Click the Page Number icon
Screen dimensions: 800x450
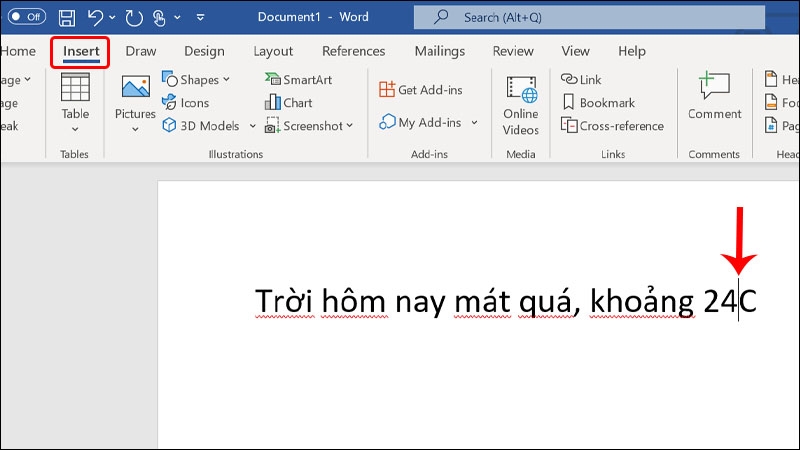(x=770, y=125)
